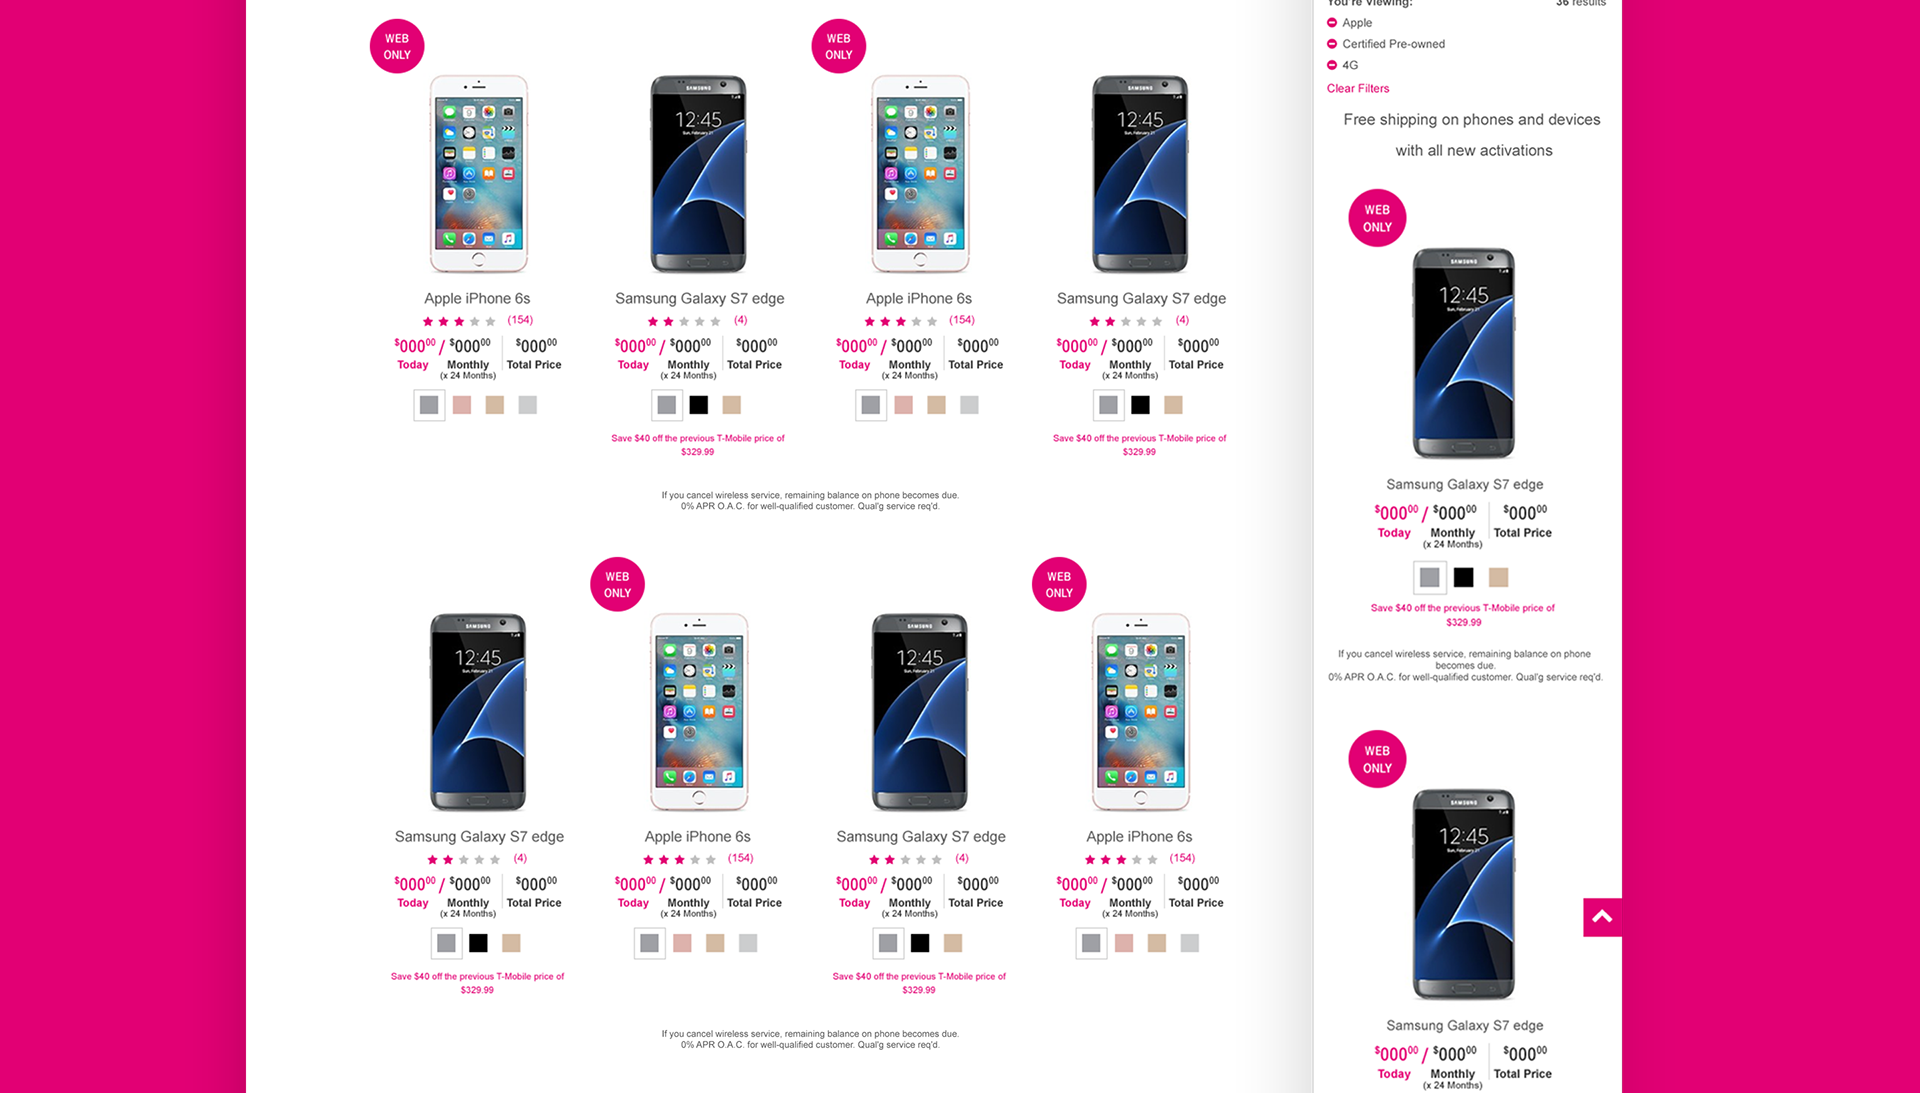Click the back-to-top arrow button
Viewport: 1920px width, 1093px height.
coord(1602,917)
